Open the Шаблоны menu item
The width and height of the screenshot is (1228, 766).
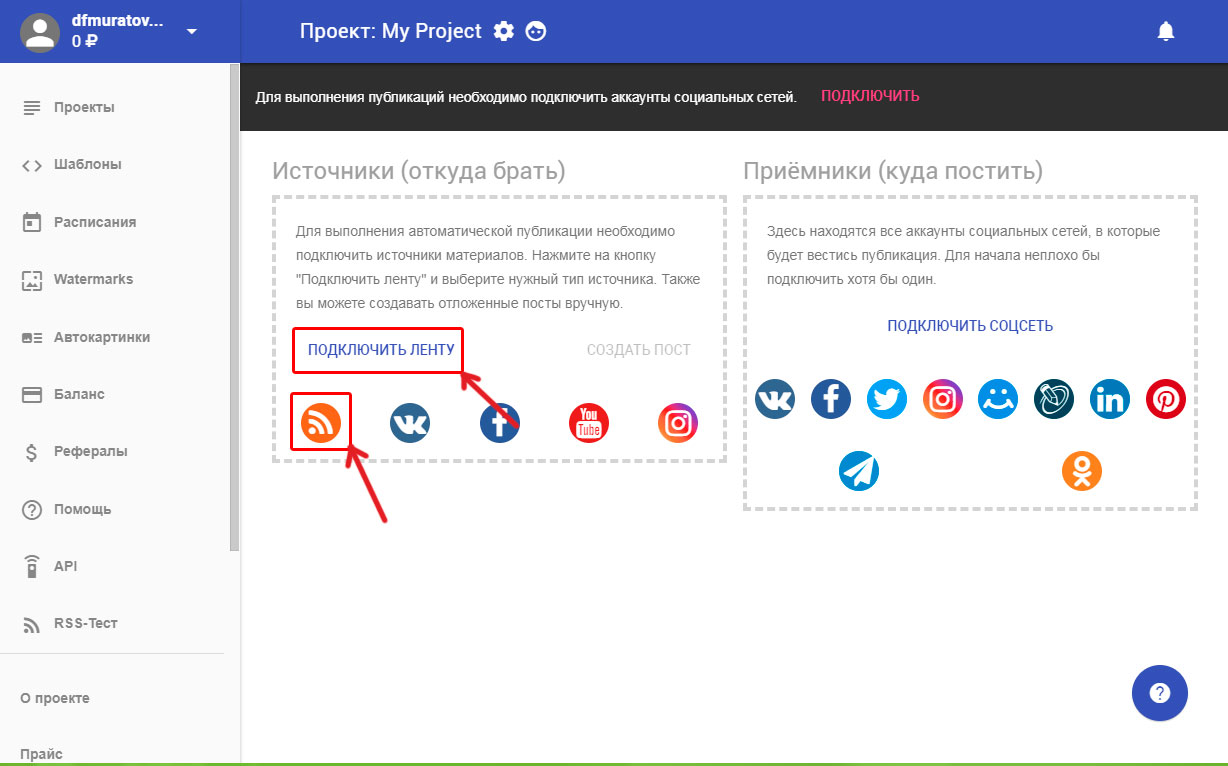[x=87, y=165]
